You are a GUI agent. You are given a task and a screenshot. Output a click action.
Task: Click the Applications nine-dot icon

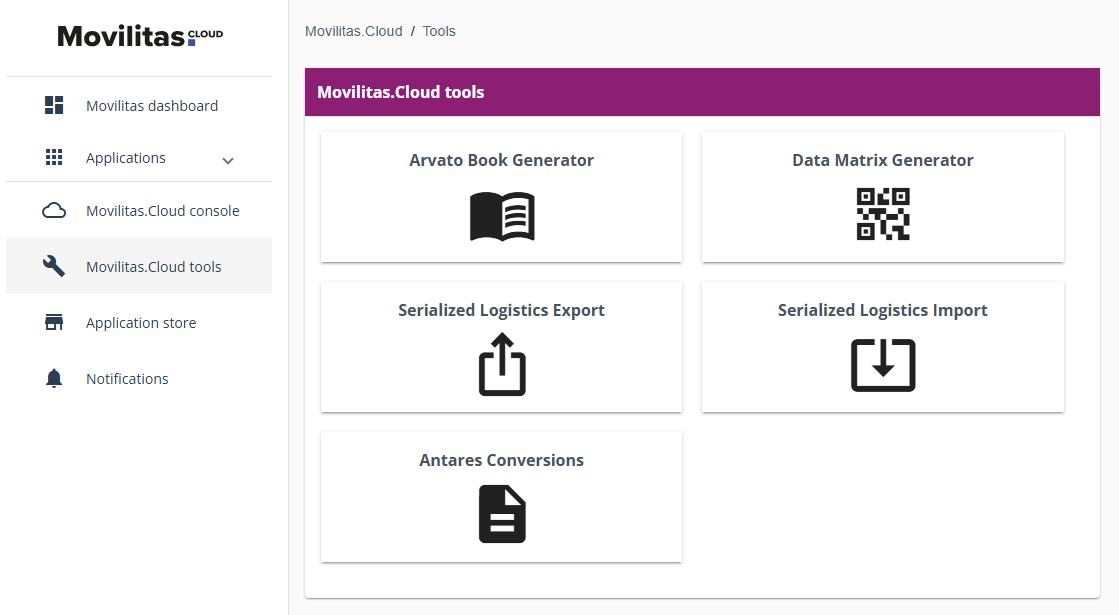[x=54, y=158]
